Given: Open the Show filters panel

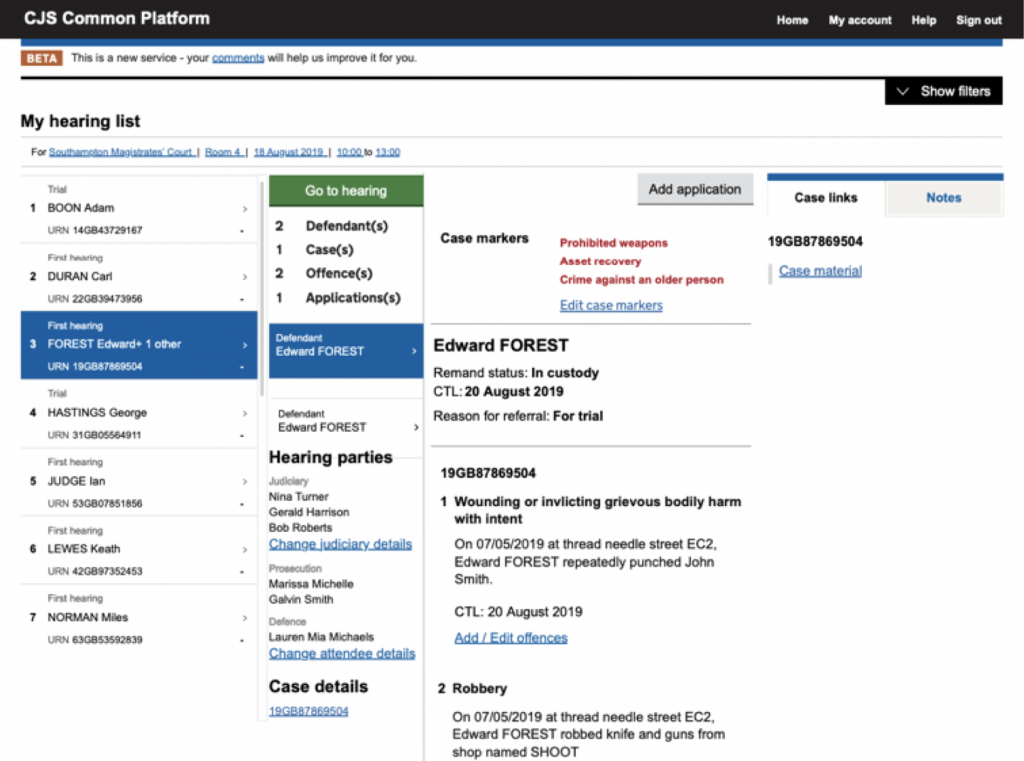Looking at the screenshot, I should click(942, 90).
